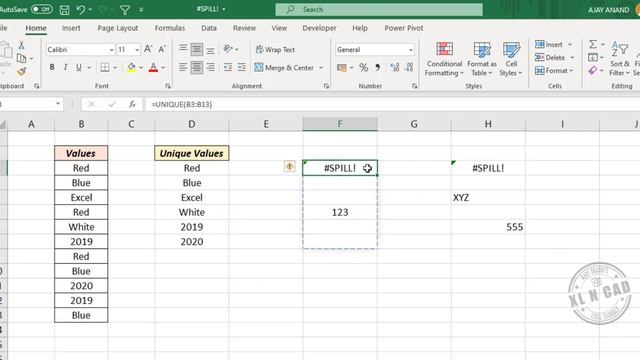The height and width of the screenshot is (360, 640).
Task: Select the Format Painter brush
Action: (x=22, y=72)
